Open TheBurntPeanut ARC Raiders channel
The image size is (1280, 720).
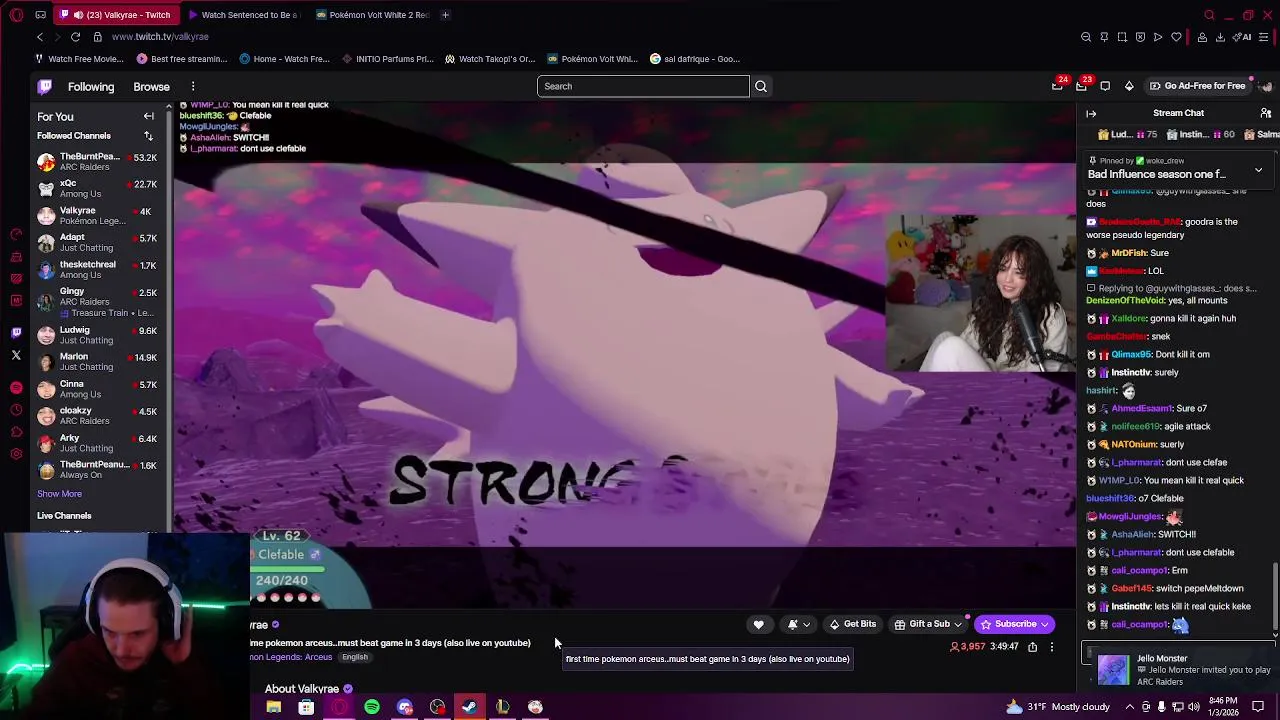pos(97,162)
